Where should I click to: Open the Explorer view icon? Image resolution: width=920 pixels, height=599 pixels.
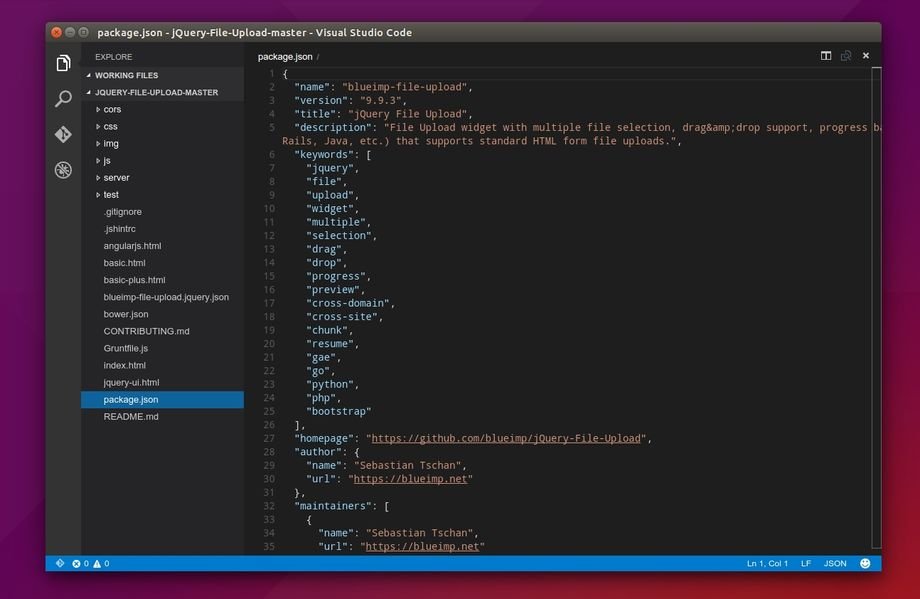63,64
